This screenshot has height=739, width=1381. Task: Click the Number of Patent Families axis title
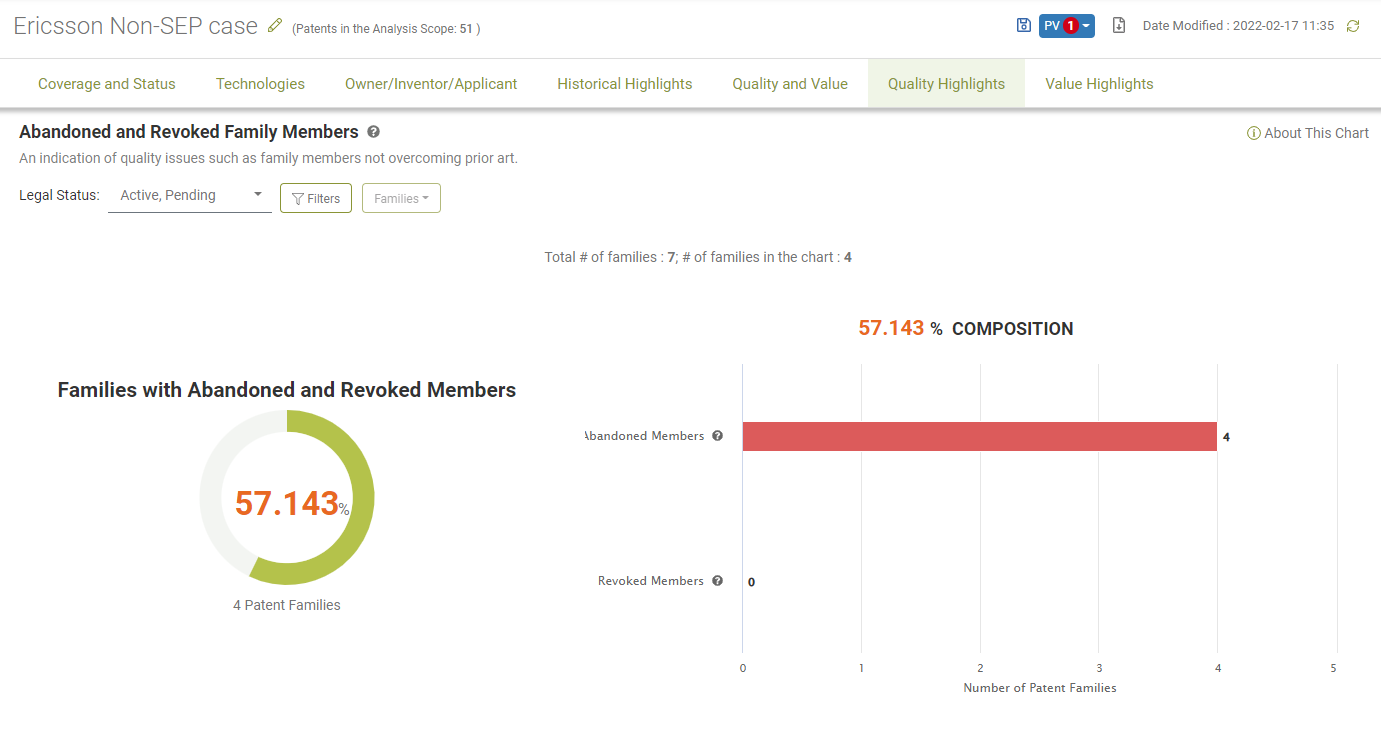point(1040,688)
